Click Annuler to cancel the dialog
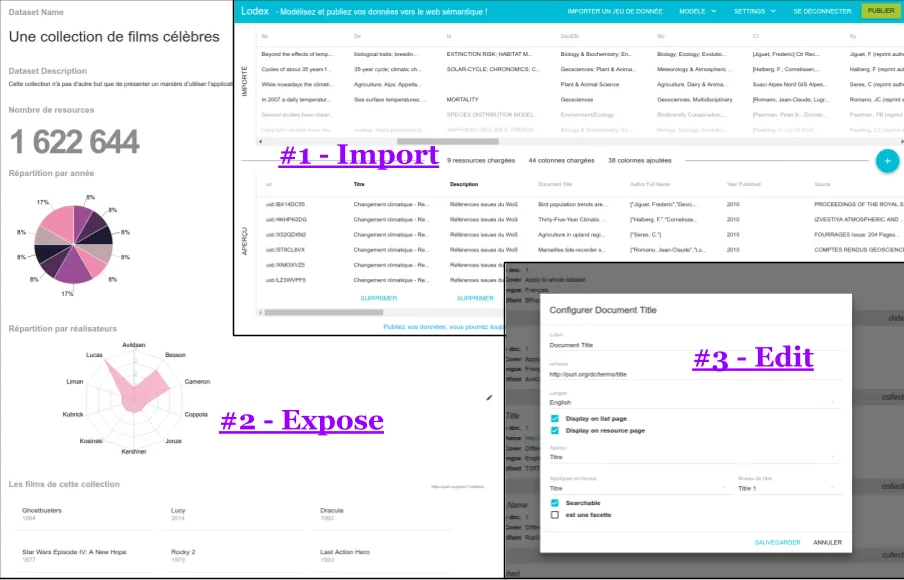Image resolution: width=904 pixels, height=580 pixels. click(x=827, y=542)
